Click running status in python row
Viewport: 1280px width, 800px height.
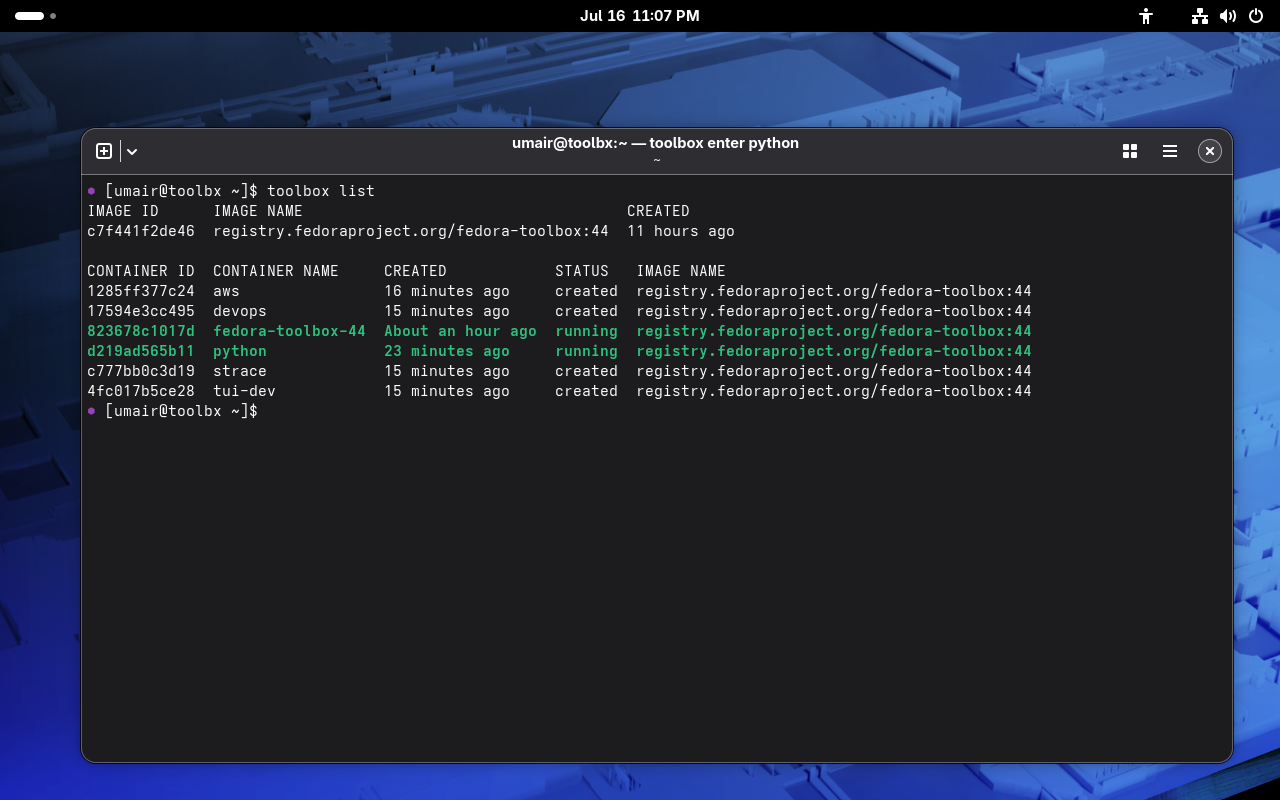coord(586,351)
